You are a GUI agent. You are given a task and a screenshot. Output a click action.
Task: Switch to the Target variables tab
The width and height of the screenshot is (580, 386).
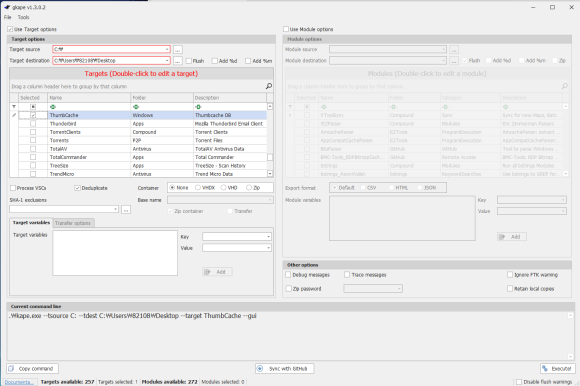click(x=31, y=223)
